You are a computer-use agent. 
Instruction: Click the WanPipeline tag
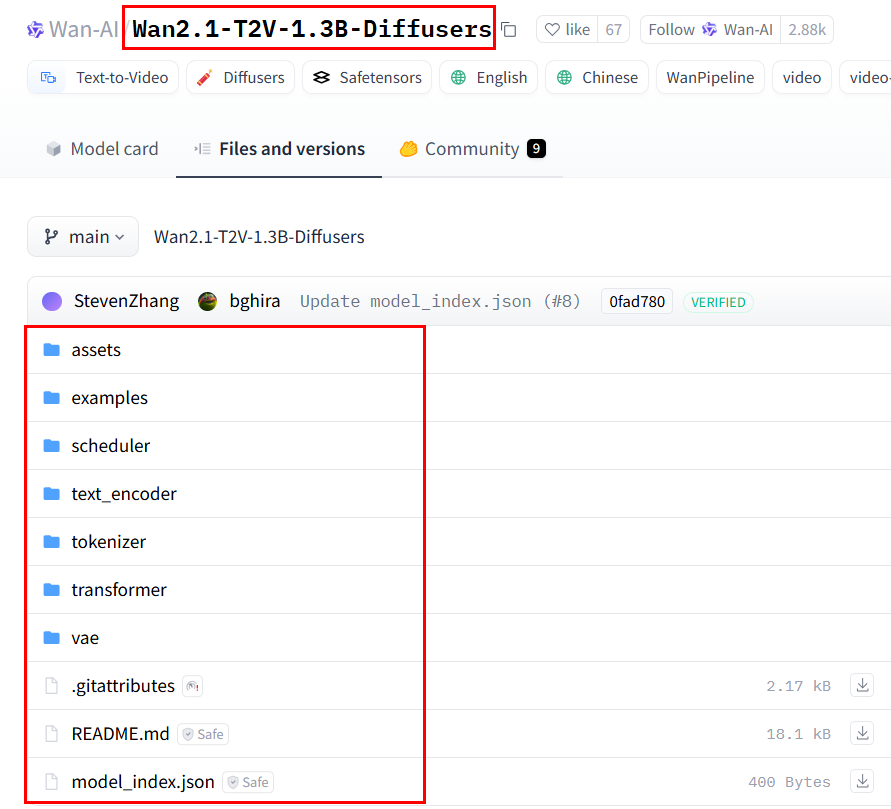pyautogui.click(x=710, y=77)
